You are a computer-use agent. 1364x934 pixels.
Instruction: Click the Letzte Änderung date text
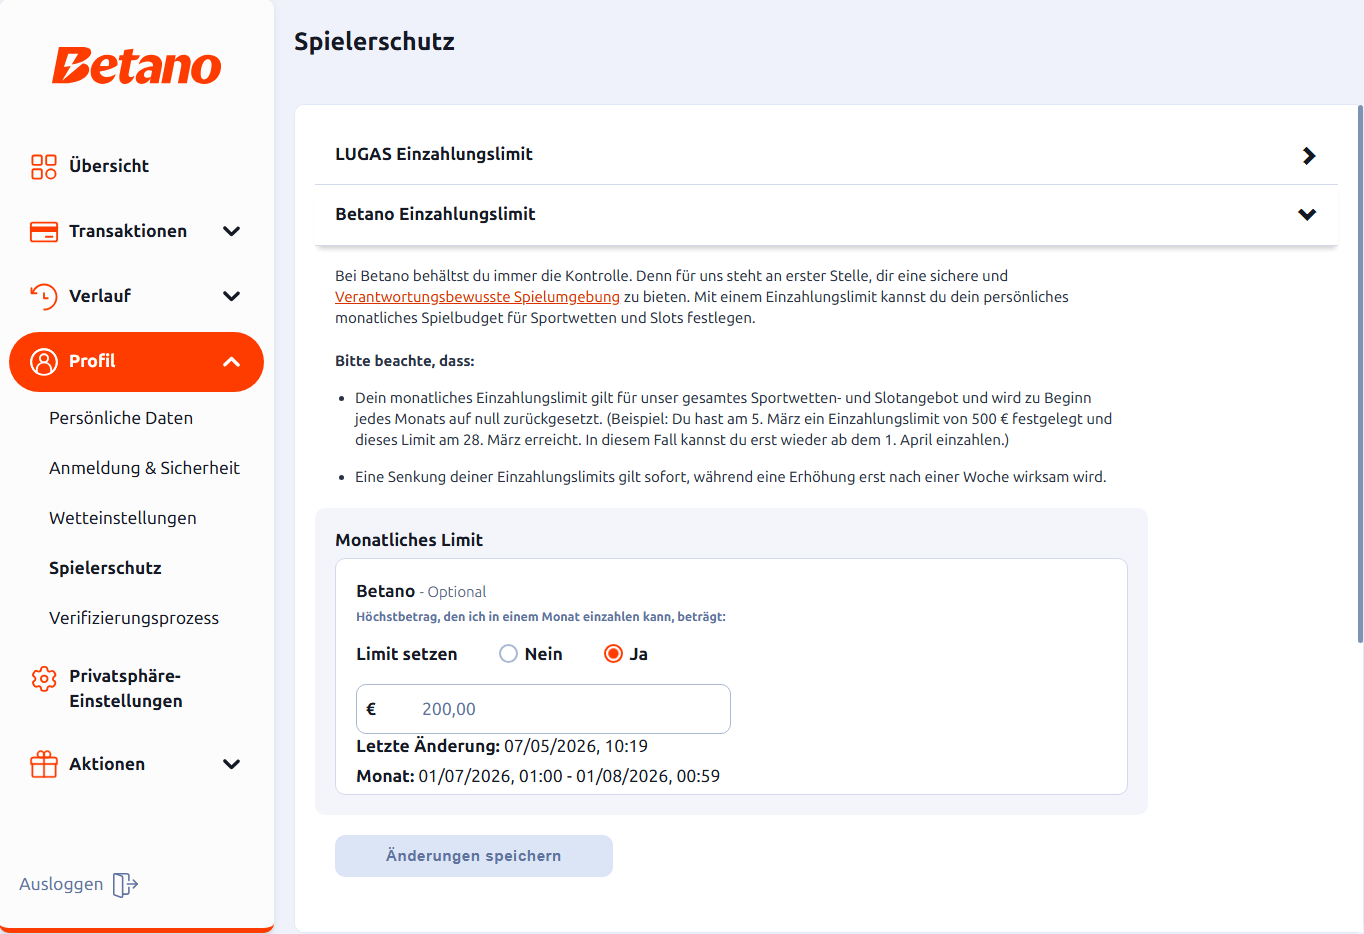[502, 746]
